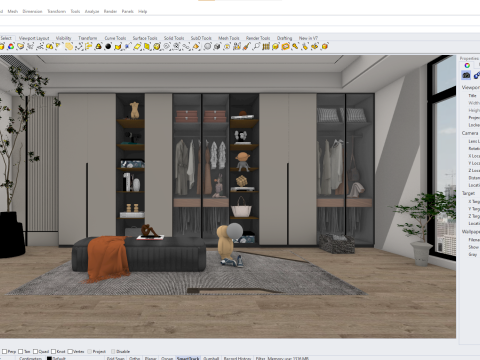Switch to the Solid Tools toolbar tab
Viewport: 480px width, 360px height.
(174, 38)
